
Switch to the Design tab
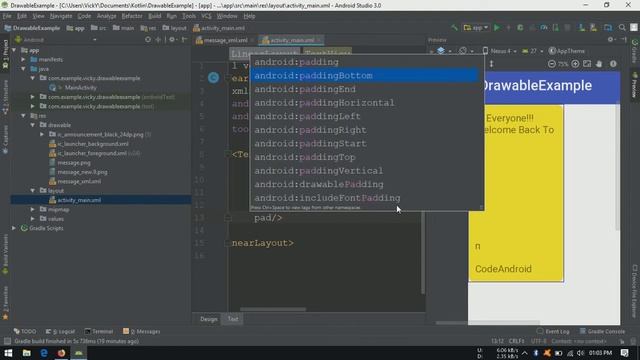point(209,319)
